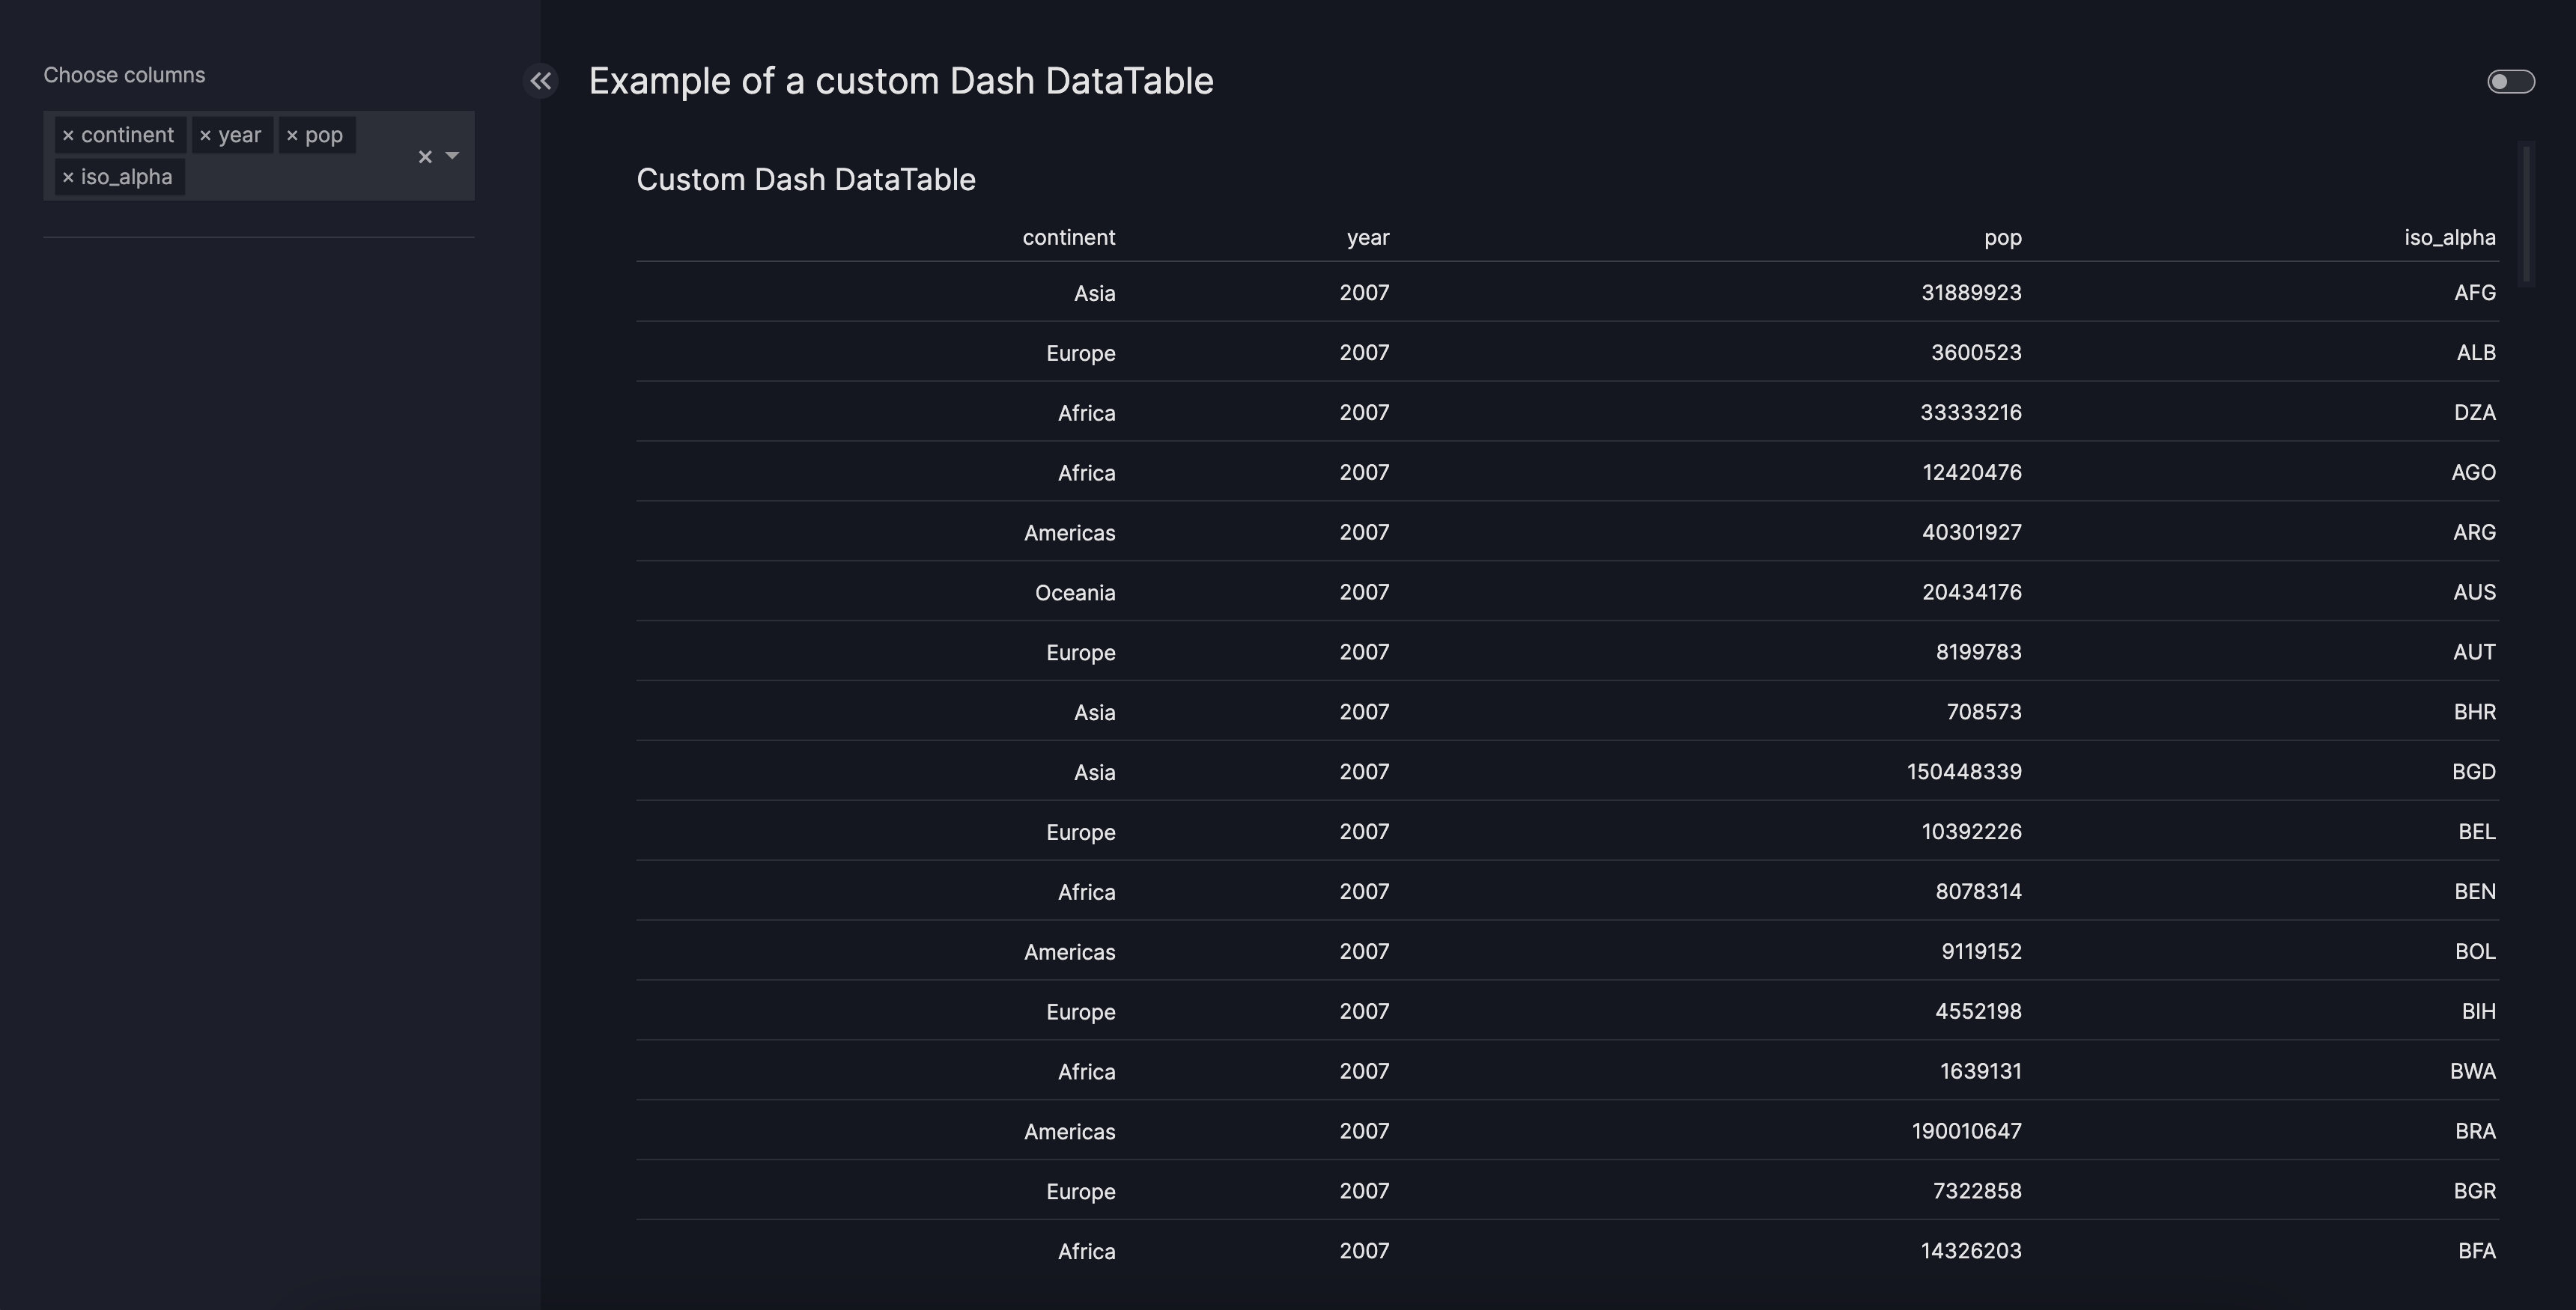
Task: Toggle the theme switch at top right
Action: pyautogui.click(x=2511, y=81)
